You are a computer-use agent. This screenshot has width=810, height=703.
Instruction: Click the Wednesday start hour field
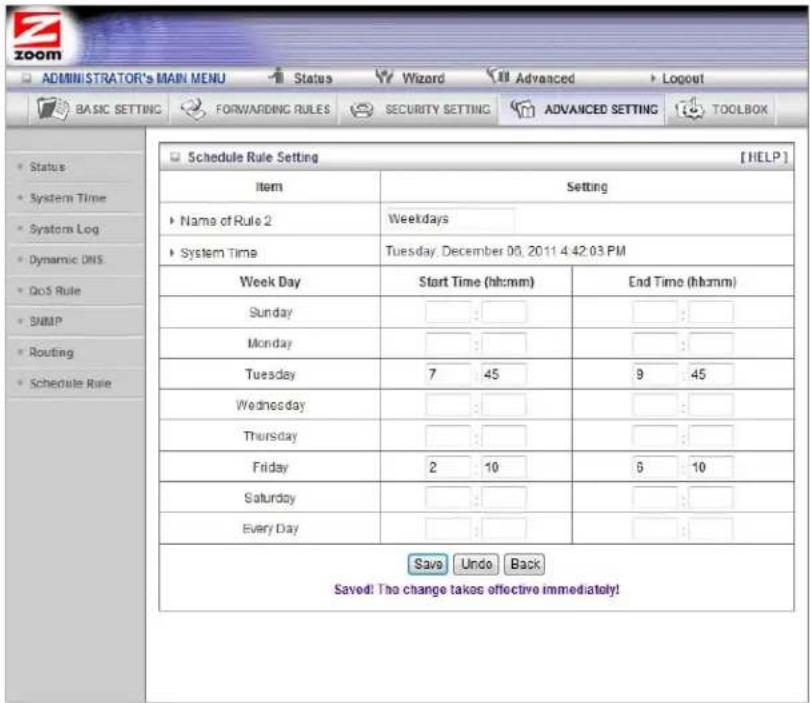pyautogui.click(x=448, y=405)
